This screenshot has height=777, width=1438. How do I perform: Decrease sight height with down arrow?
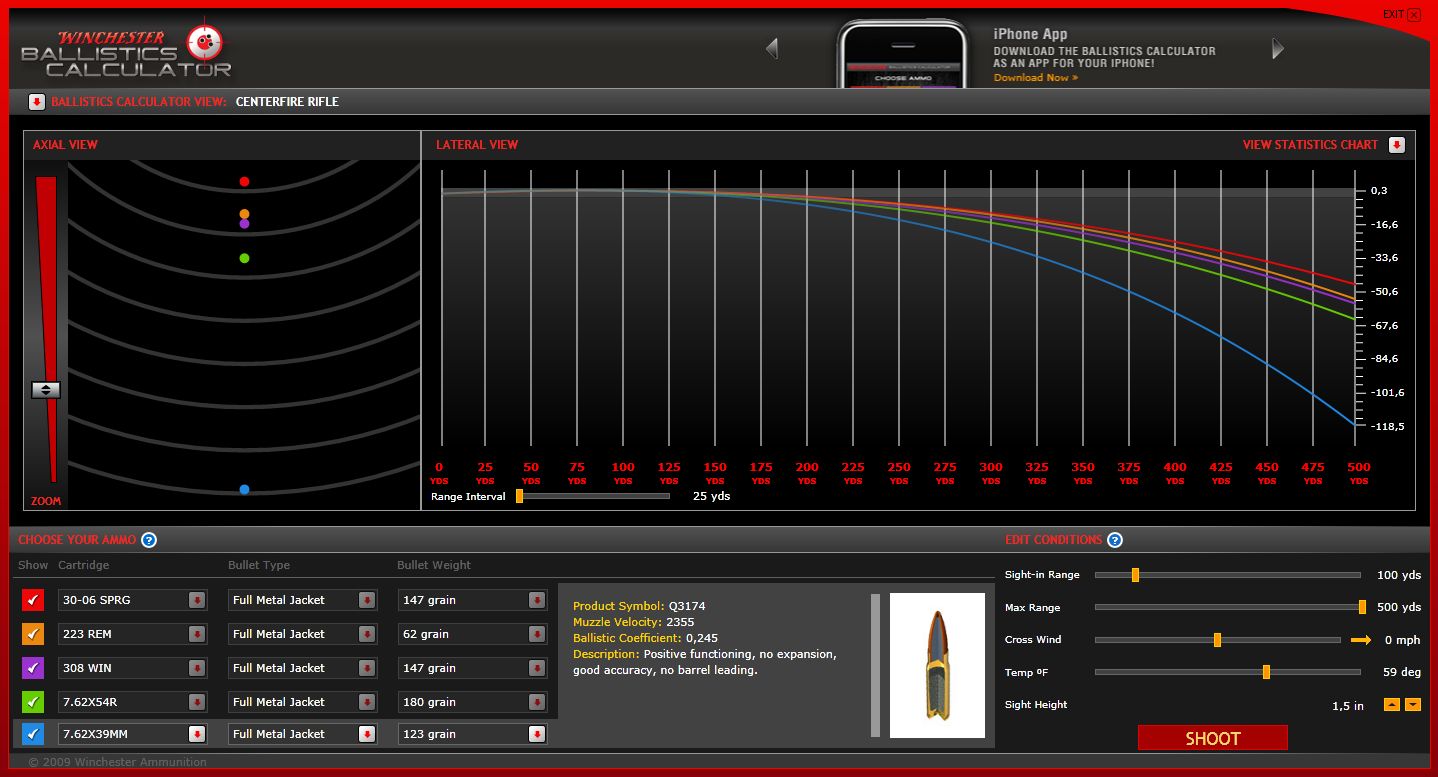(x=1412, y=705)
